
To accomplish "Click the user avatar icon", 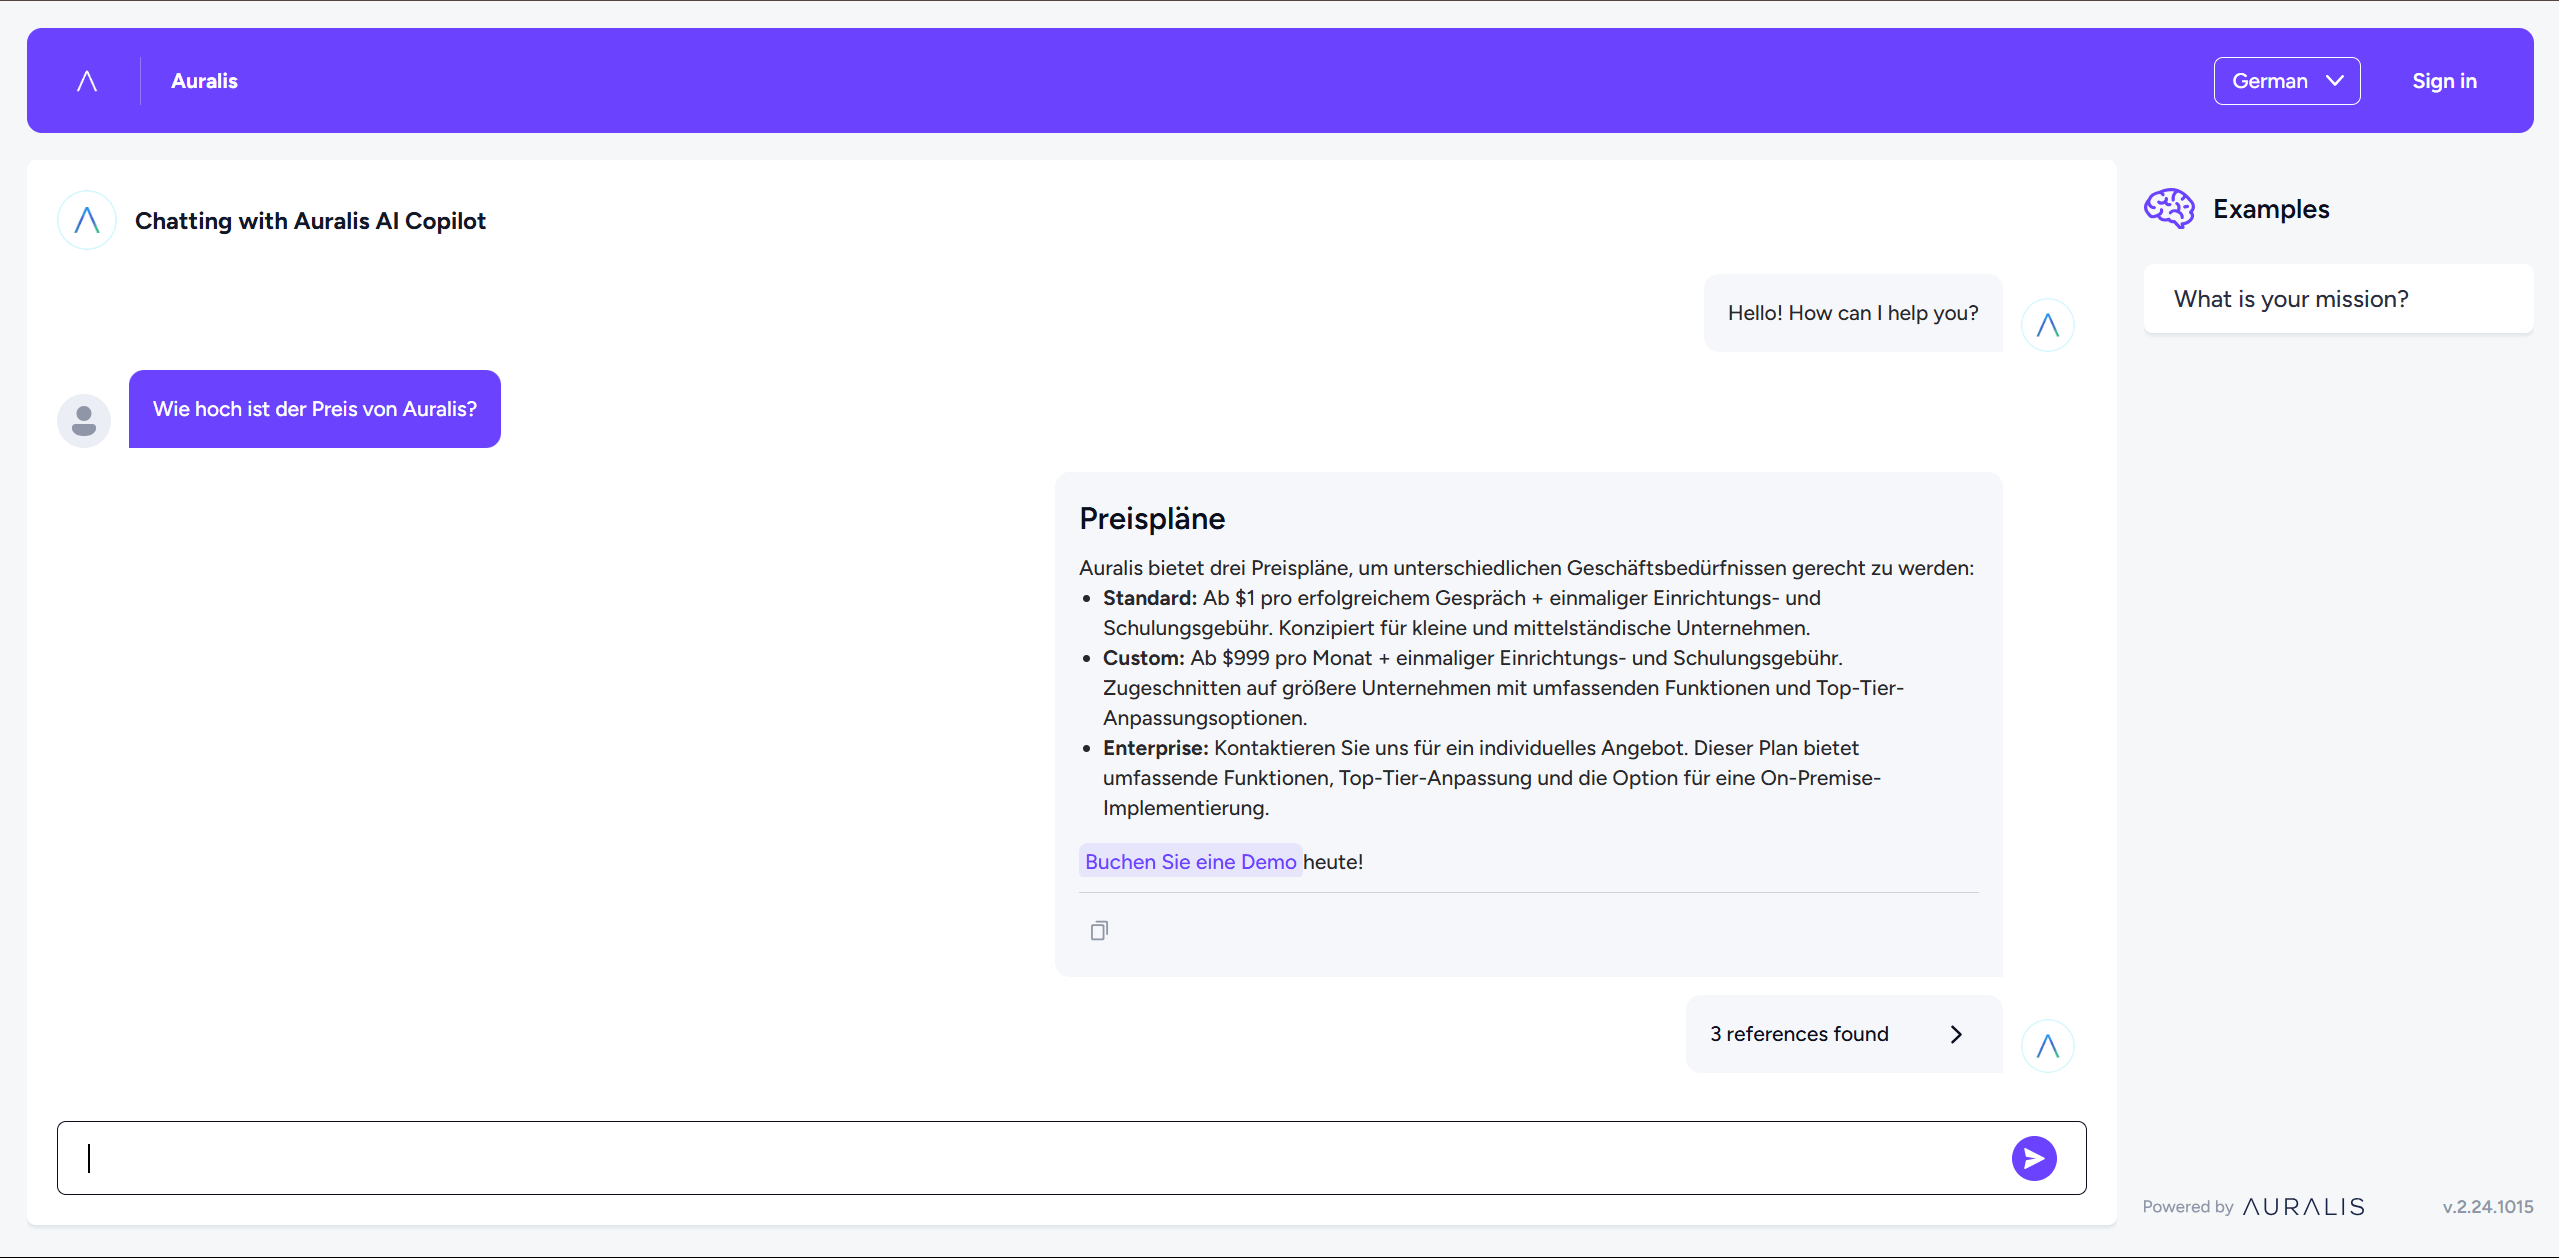I will click(84, 421).
